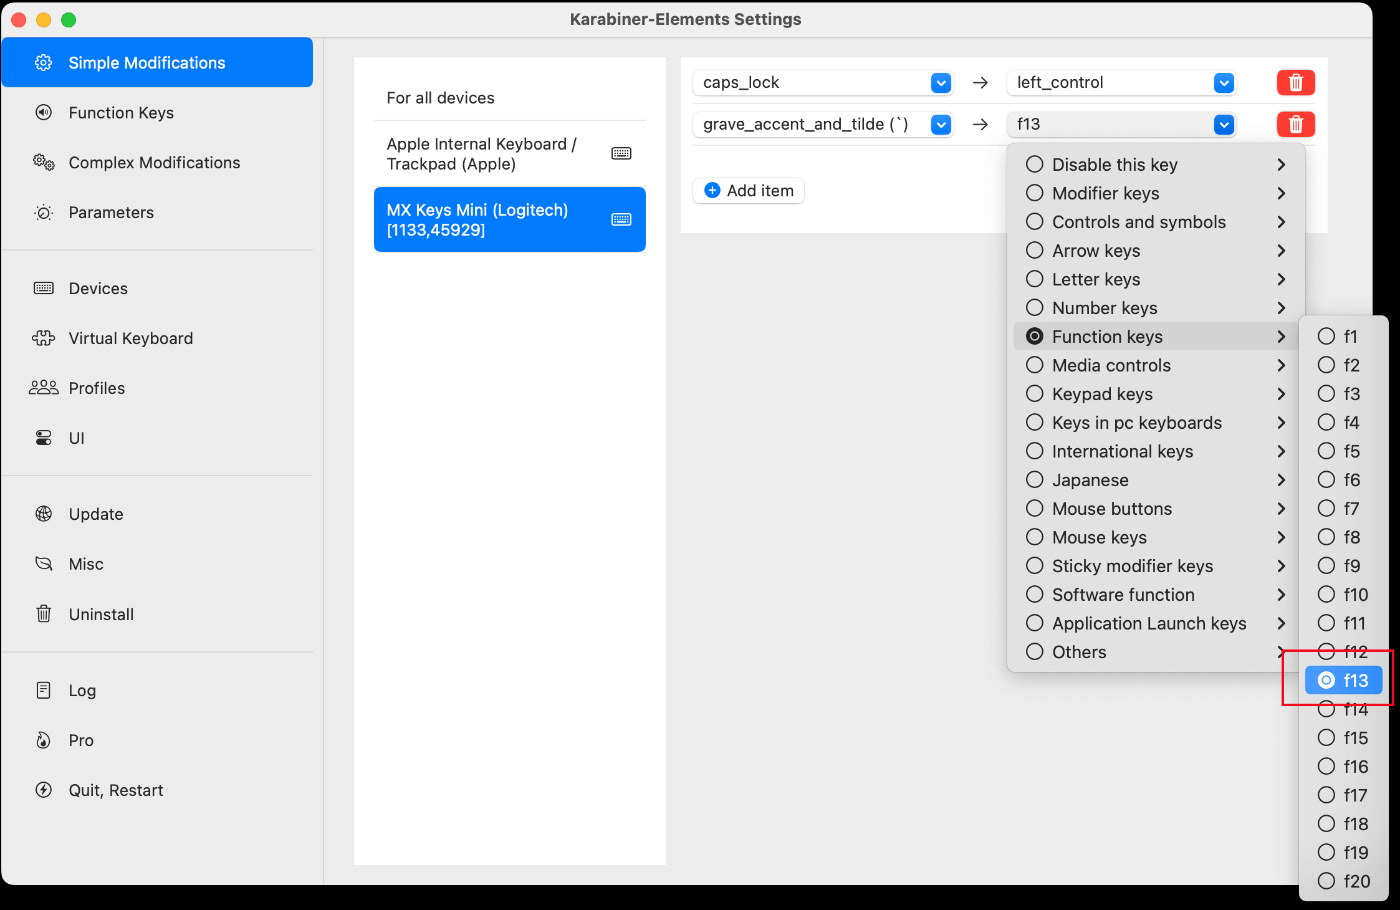Click the UI toggle icon
Viewport: 1400px width, 910px height.
[x=43, y=438]
